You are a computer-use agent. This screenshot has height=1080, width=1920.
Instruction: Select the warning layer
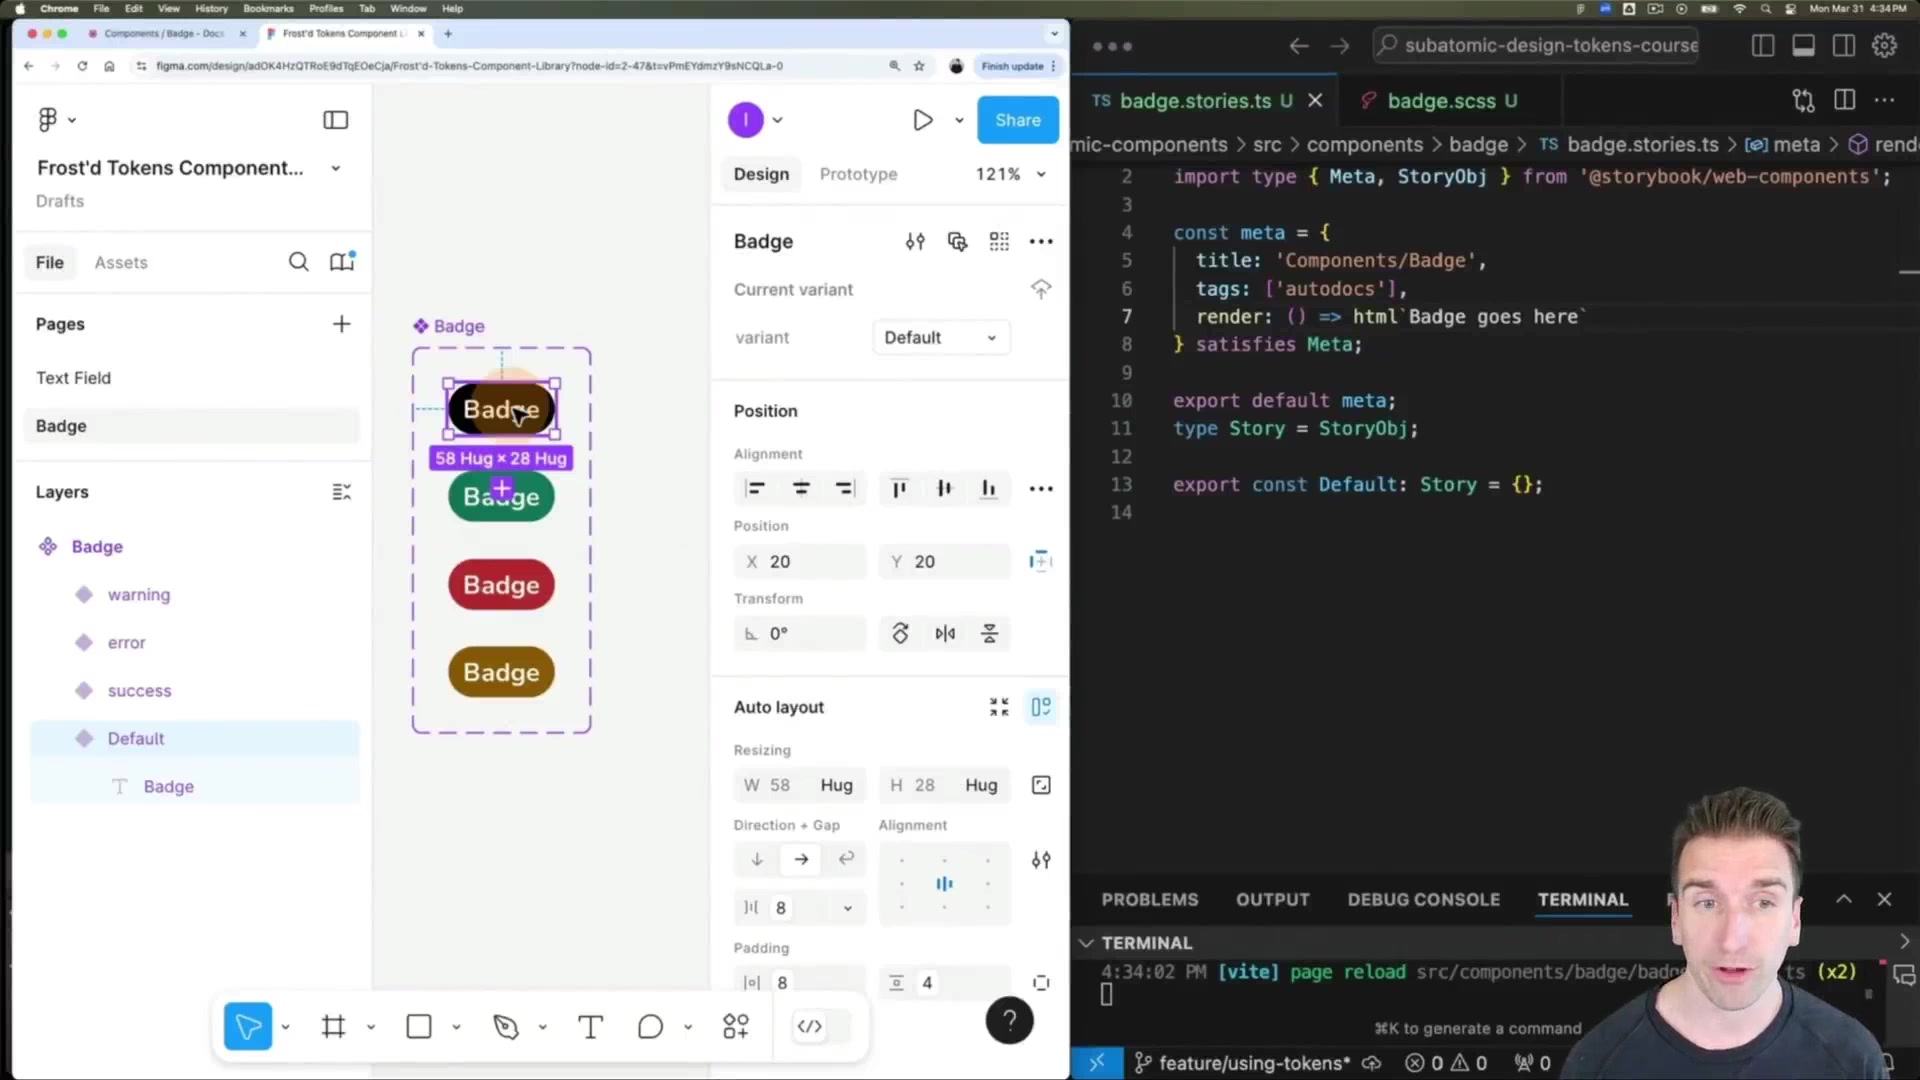[x=139, y=595]
